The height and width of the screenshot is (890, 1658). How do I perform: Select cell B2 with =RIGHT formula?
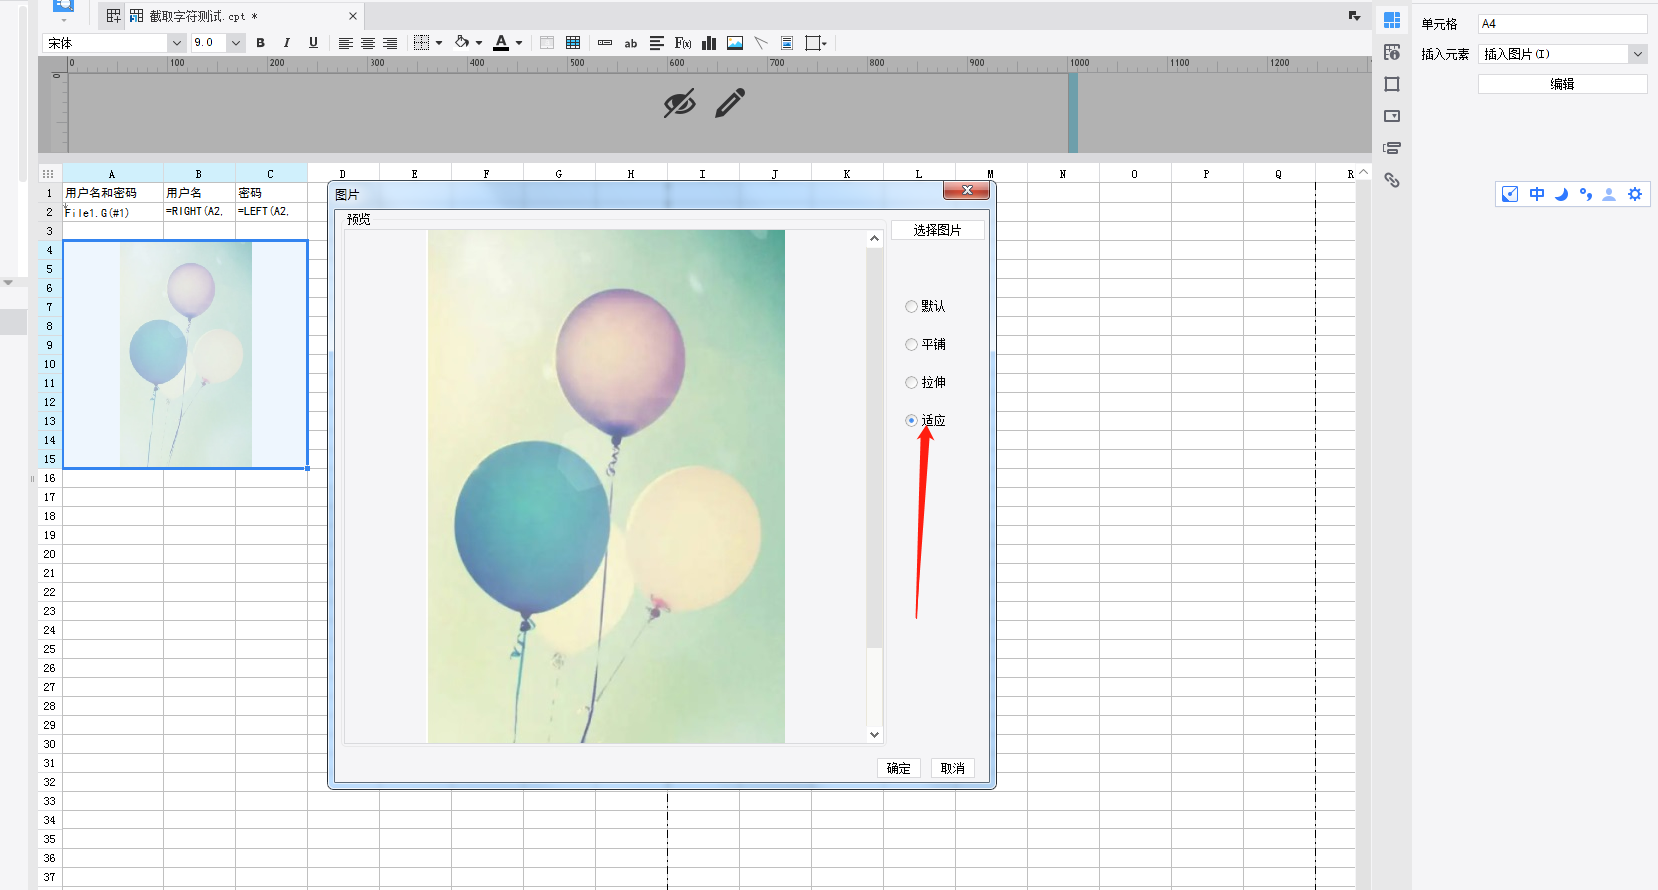[x=199, y=212]
